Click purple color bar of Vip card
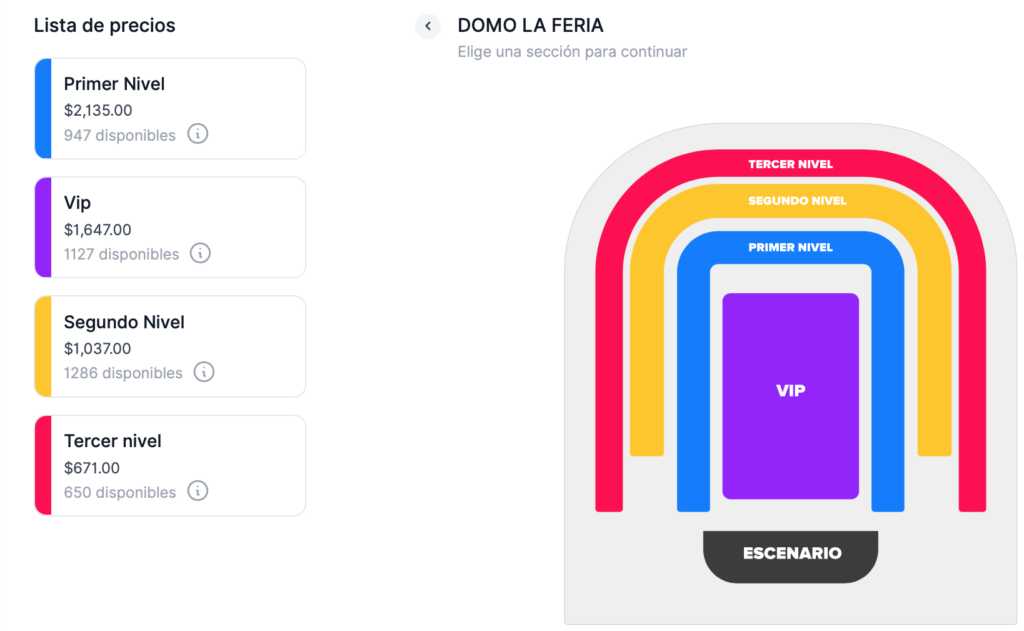The height and width of the screenshot is (631, 1024). point(43,227)
